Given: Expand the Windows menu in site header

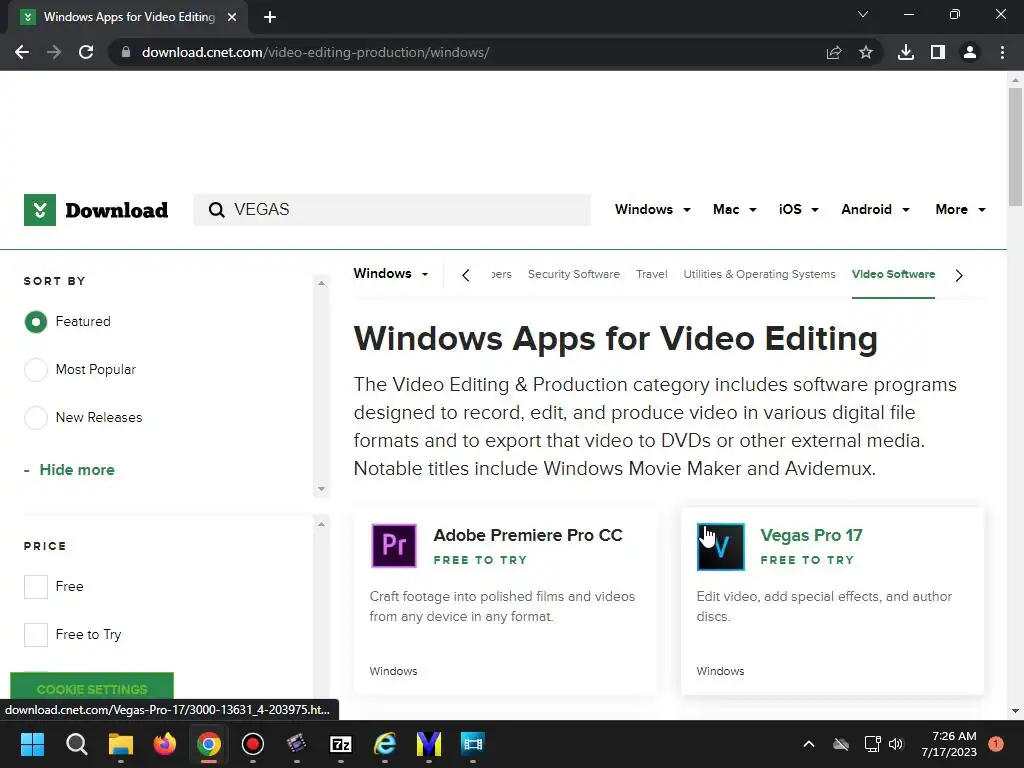Looking at the screenshot, I should click(x=652, y=210).
